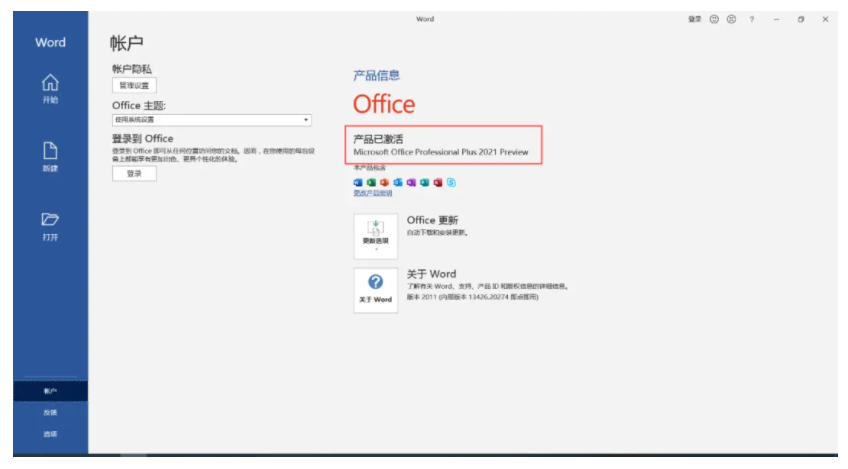Open the 打开 file browser page
The height and width of the screenshot is (469, 848).
tap(50, 226)
